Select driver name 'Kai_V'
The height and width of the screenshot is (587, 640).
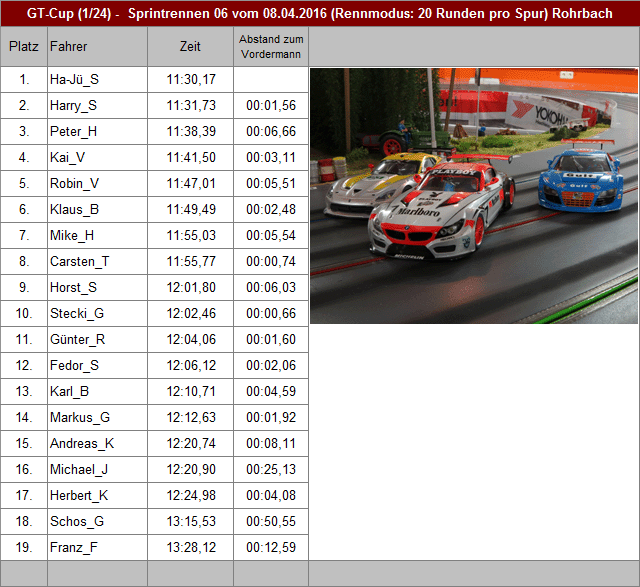(x=67, y=158)
